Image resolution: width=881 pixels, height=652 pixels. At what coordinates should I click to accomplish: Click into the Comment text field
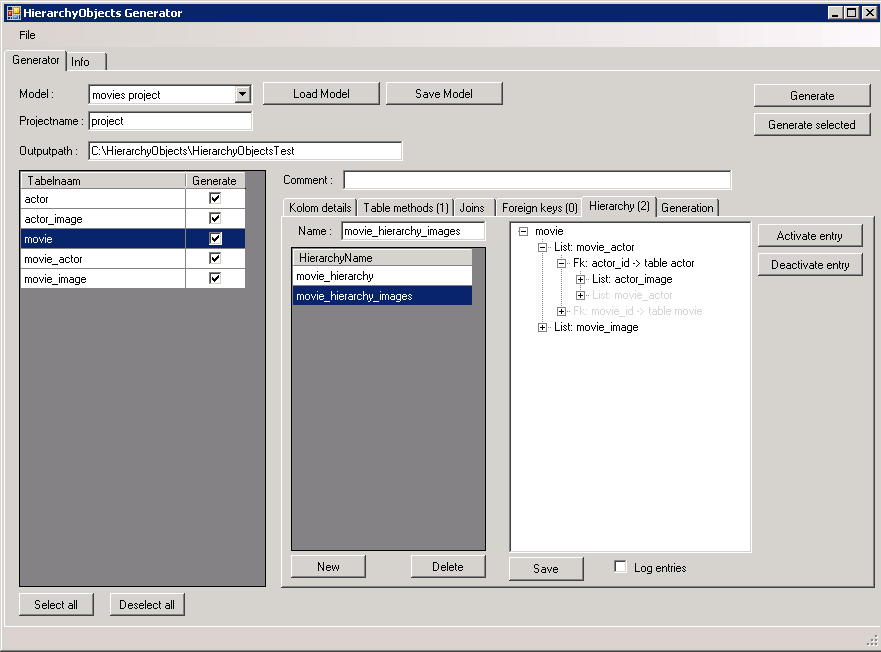tap(537, 180)
